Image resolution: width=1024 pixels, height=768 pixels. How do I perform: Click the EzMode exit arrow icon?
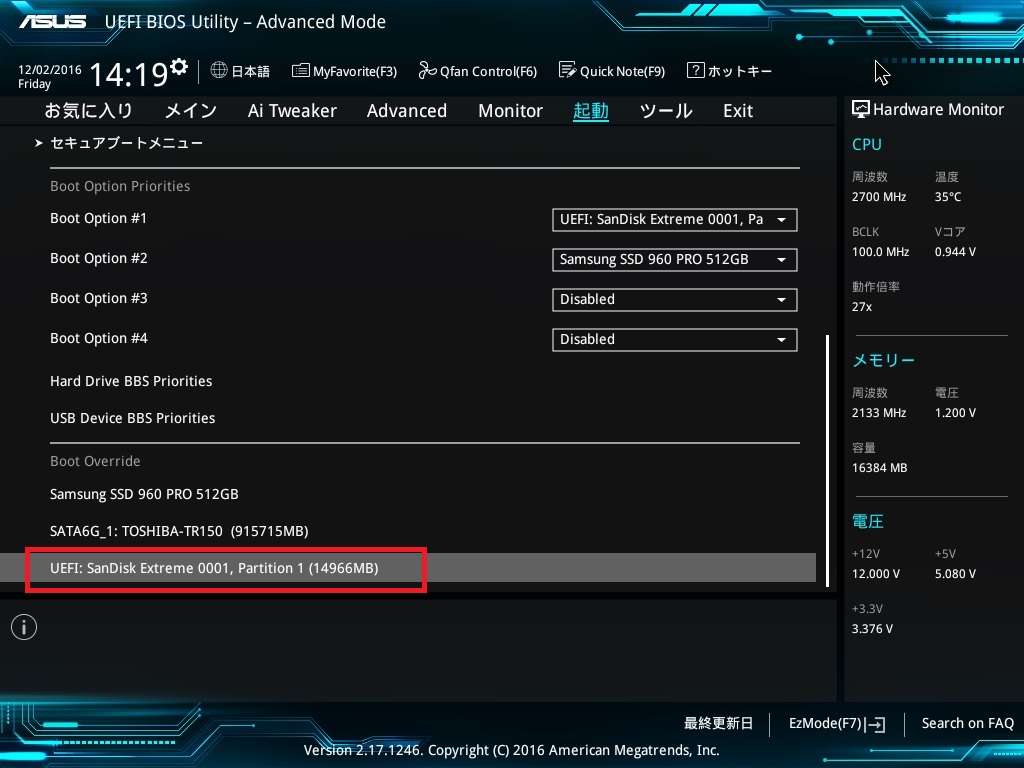click(875, 724)
